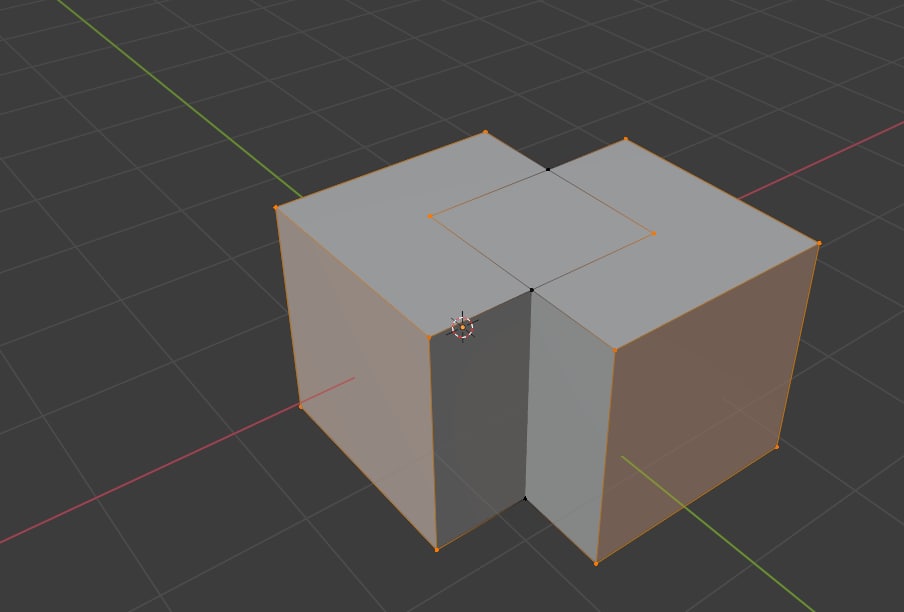The image size is (904, 612).
Task: Select the black vertex at the notch's bottom
Action: click(525, 499)
